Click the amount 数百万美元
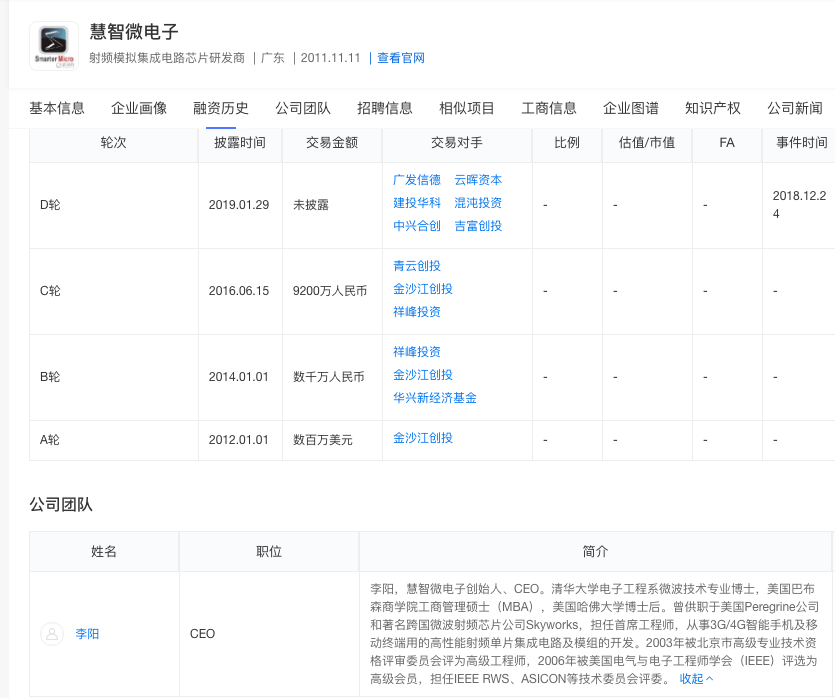The image size is (835, 698). (323, 440)
